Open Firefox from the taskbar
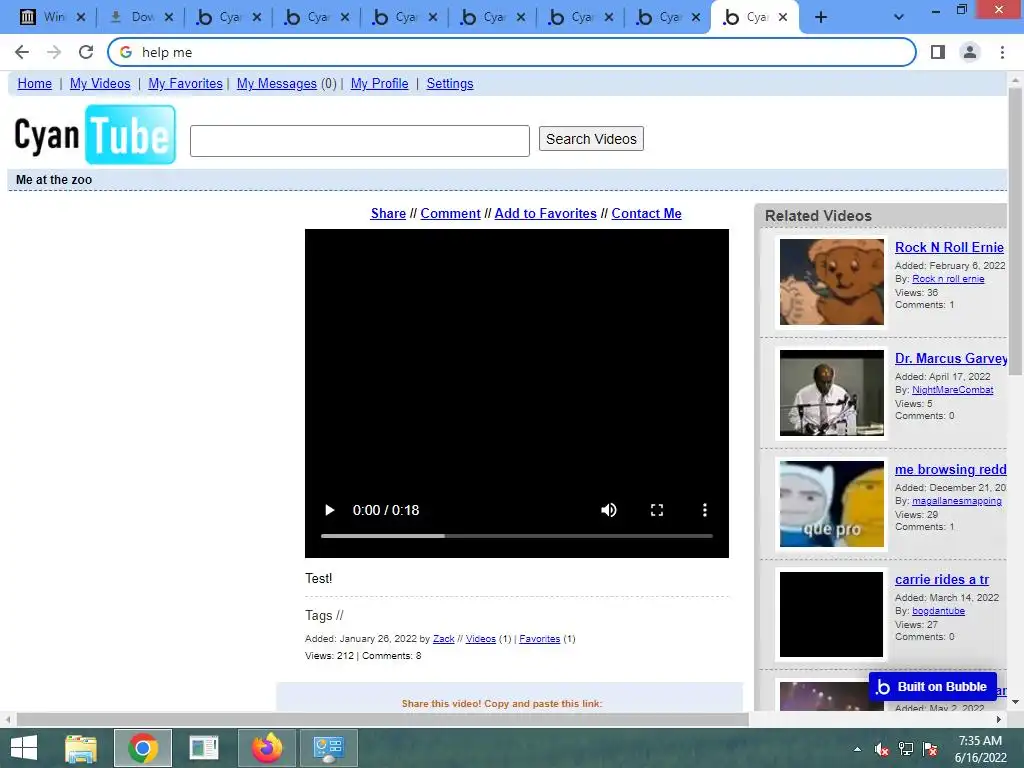1024x768 pixels. point(267,748)
